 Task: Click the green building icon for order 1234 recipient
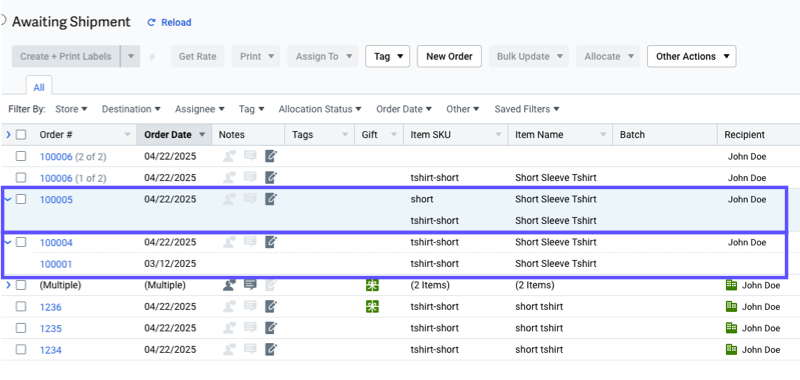click(x=731, y=349)
